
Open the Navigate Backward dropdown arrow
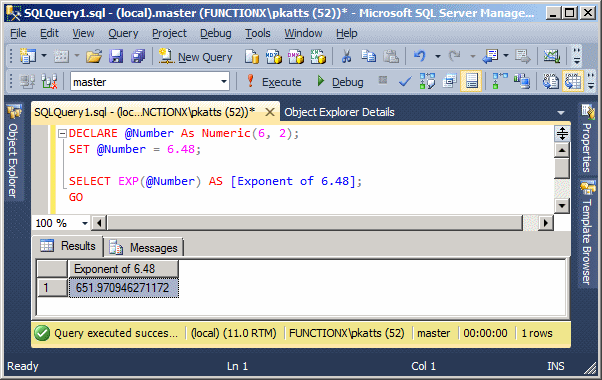pos(506,56)
